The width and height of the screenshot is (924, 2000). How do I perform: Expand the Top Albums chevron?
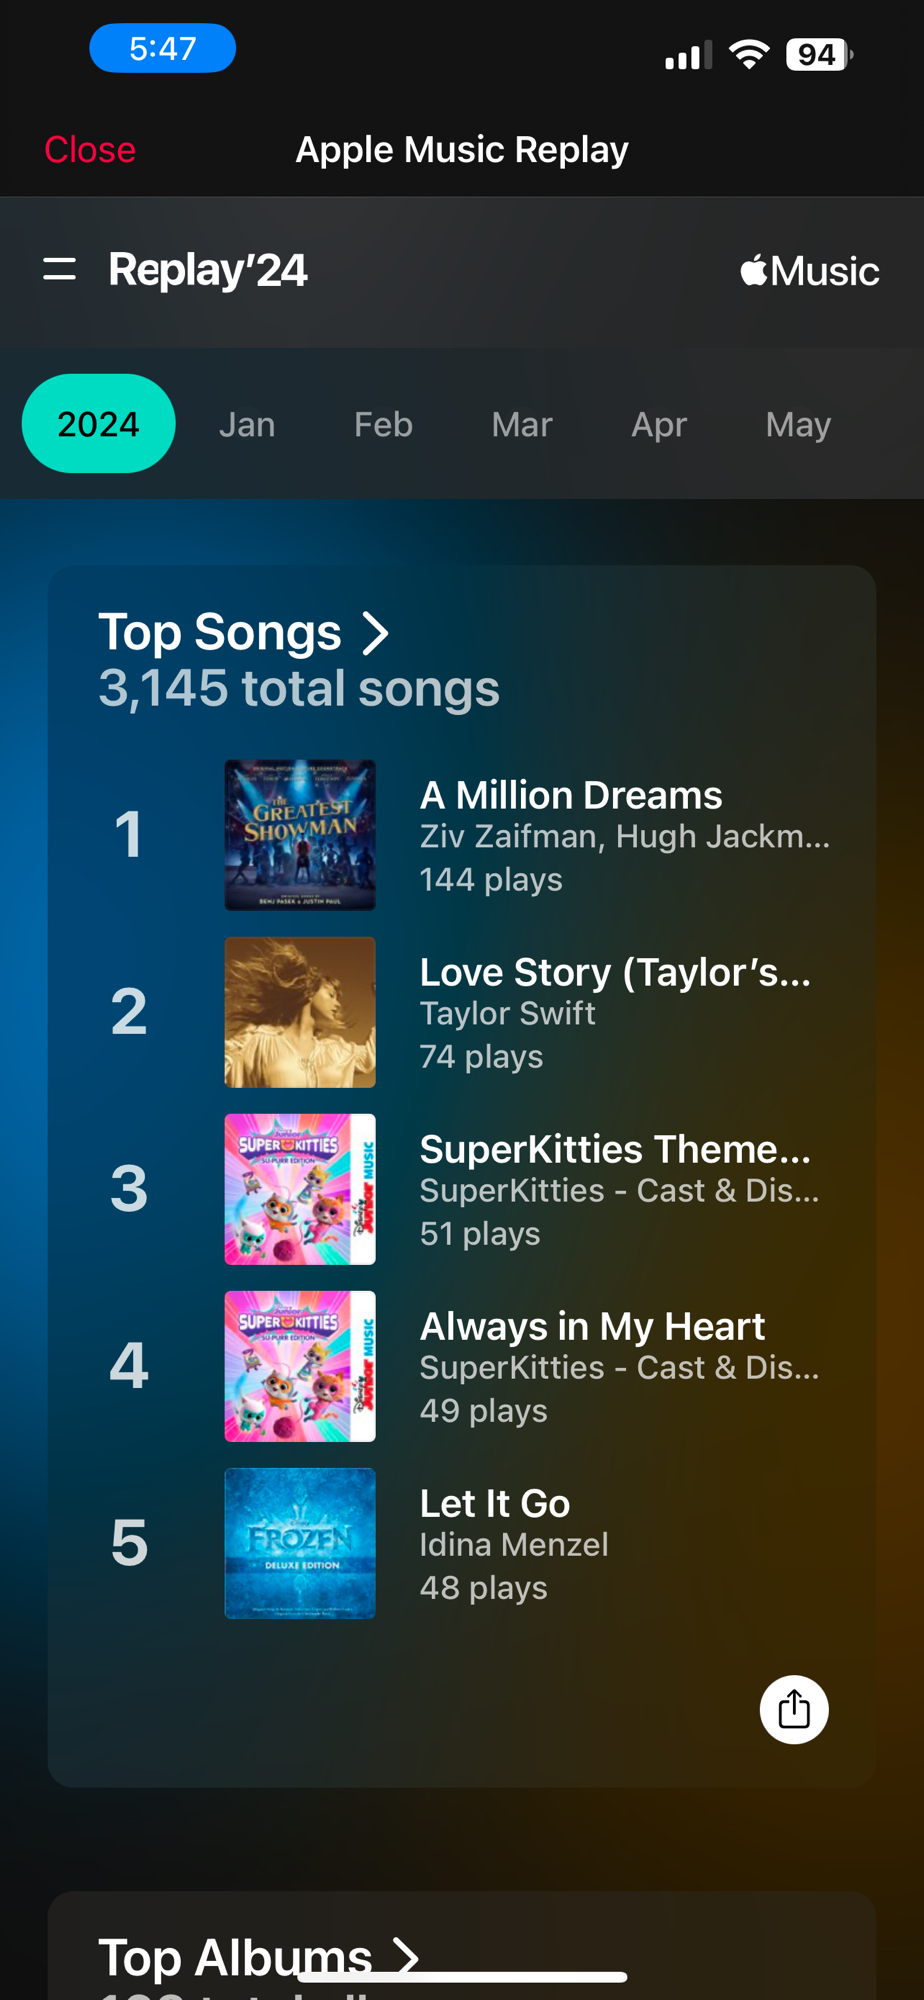click(405, 1955)
